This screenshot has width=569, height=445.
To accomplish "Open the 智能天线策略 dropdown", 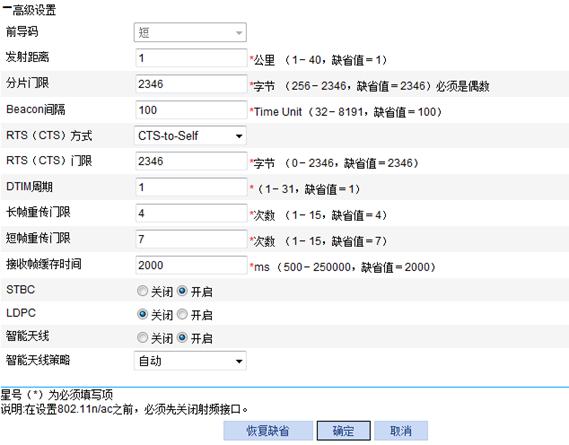I will click(x=190, y=361).
